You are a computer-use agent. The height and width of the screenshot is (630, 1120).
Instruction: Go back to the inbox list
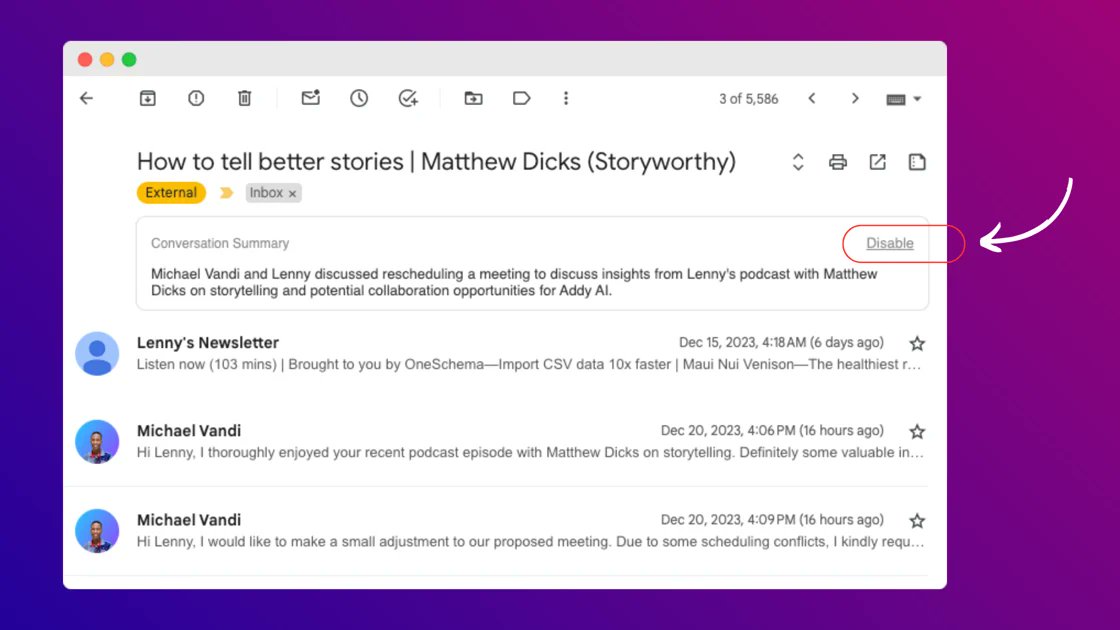click(x=86, y=99)
